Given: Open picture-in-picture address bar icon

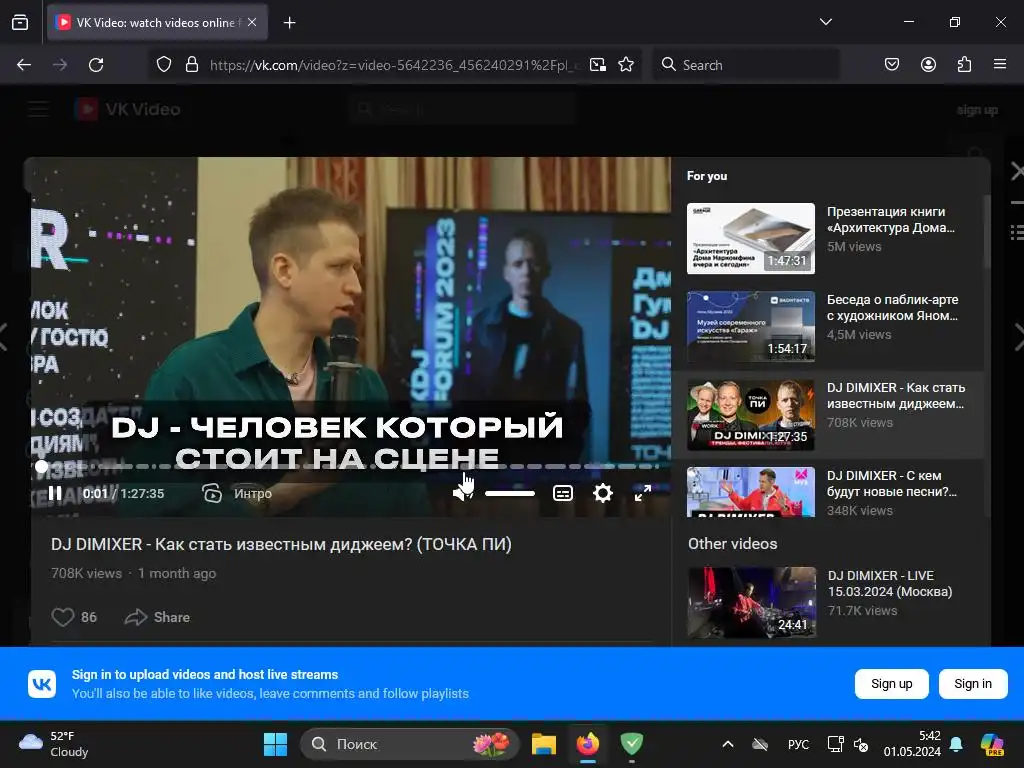Looking at the screenshot, I should coord(598,65).
